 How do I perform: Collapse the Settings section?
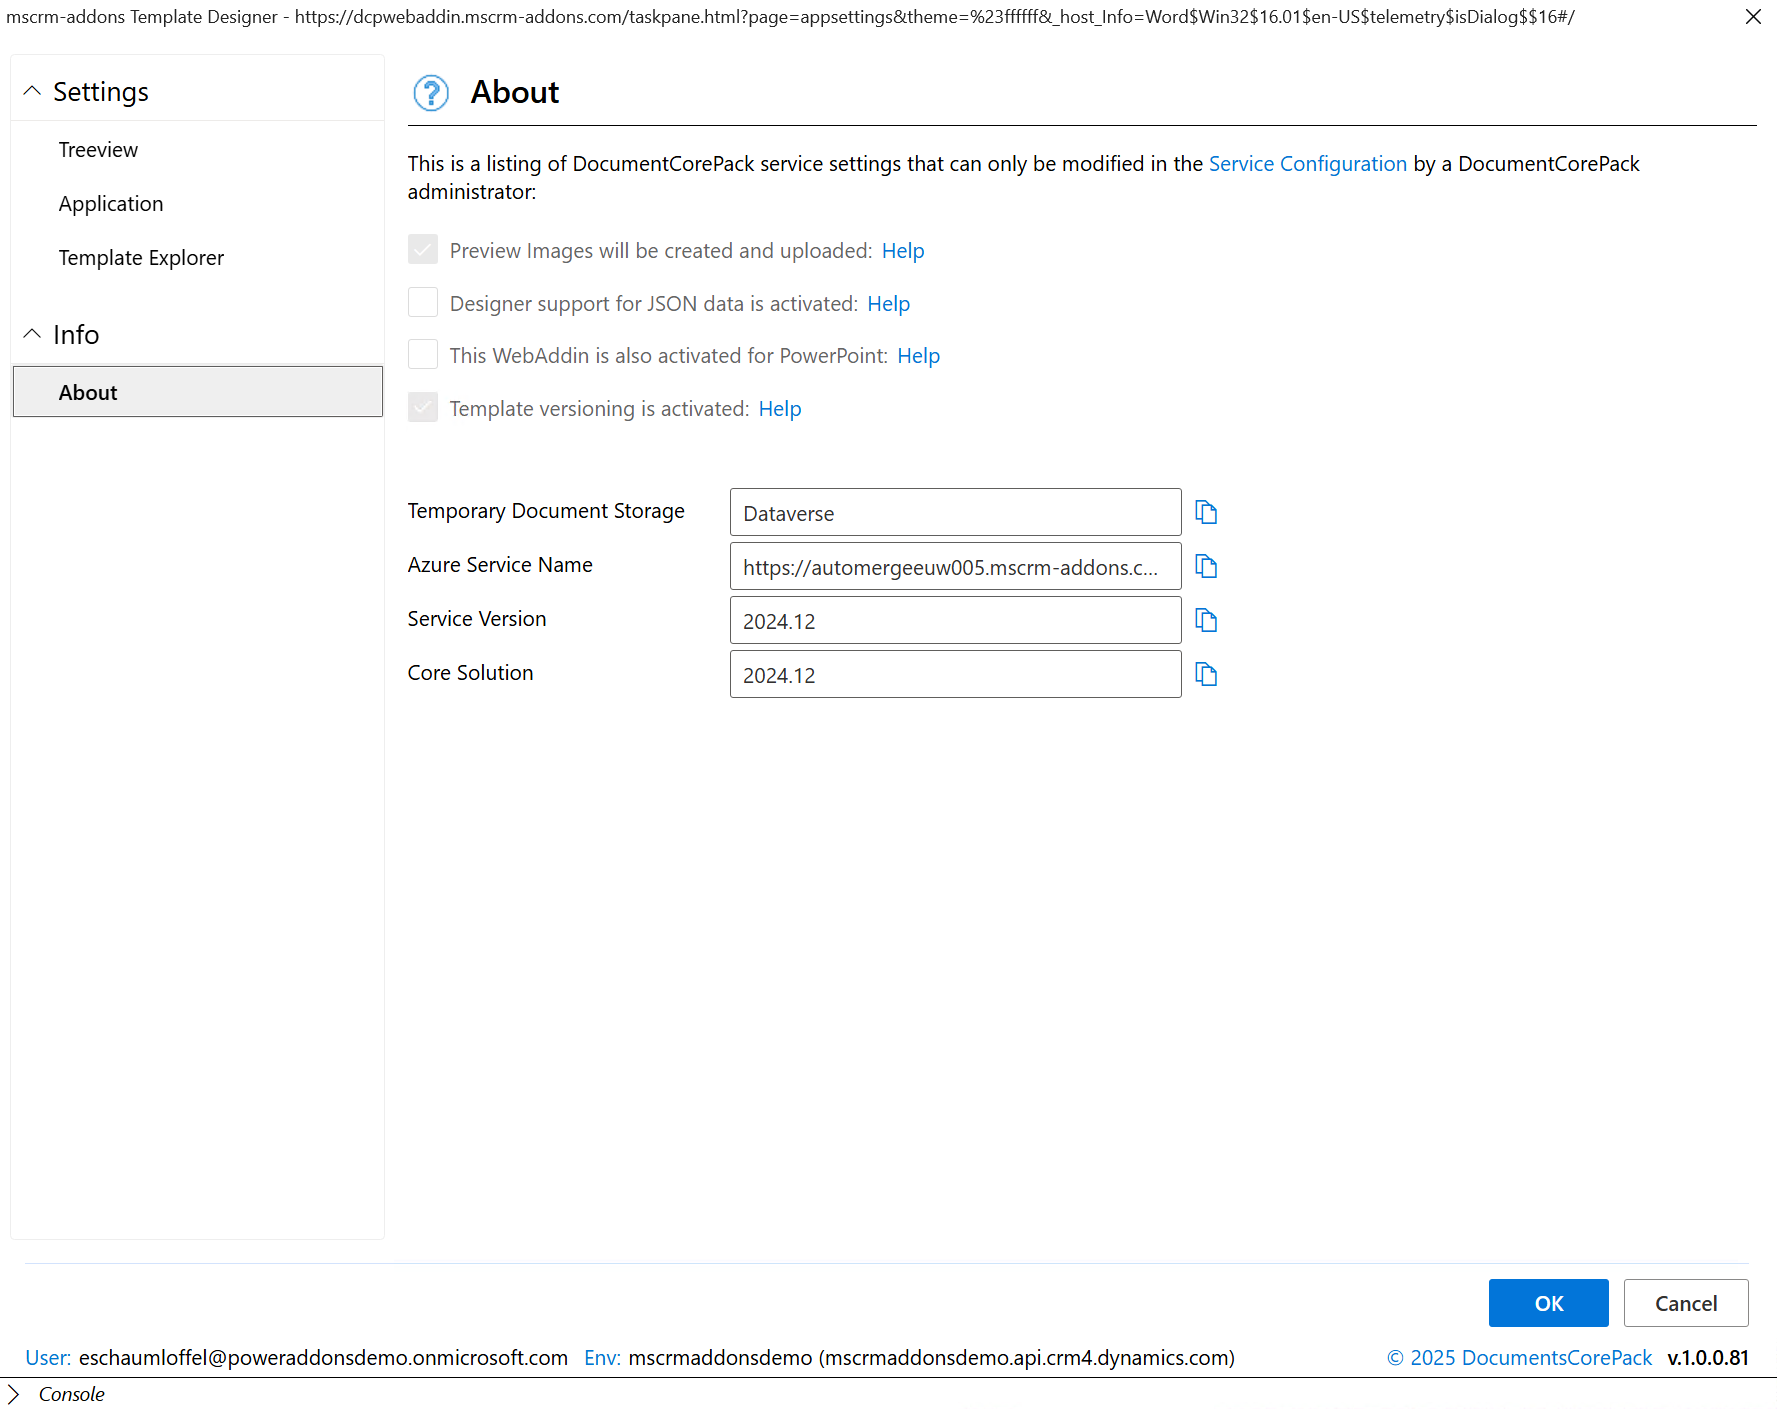click(32, 91)
